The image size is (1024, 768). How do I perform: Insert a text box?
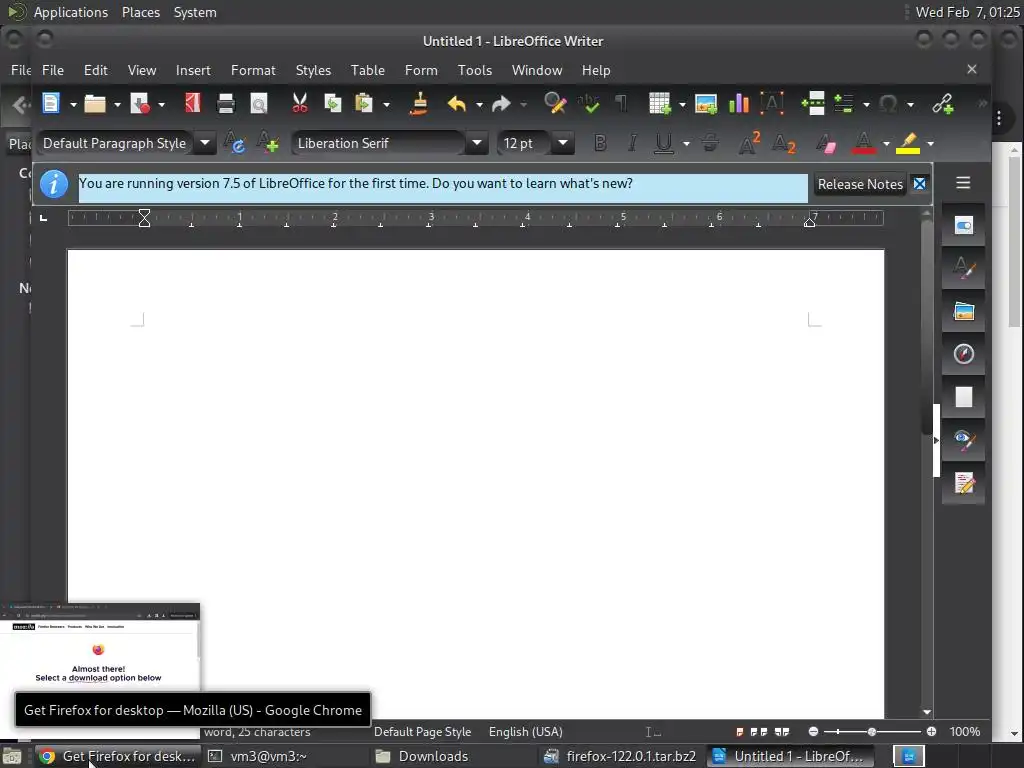[x=772, y=103]
